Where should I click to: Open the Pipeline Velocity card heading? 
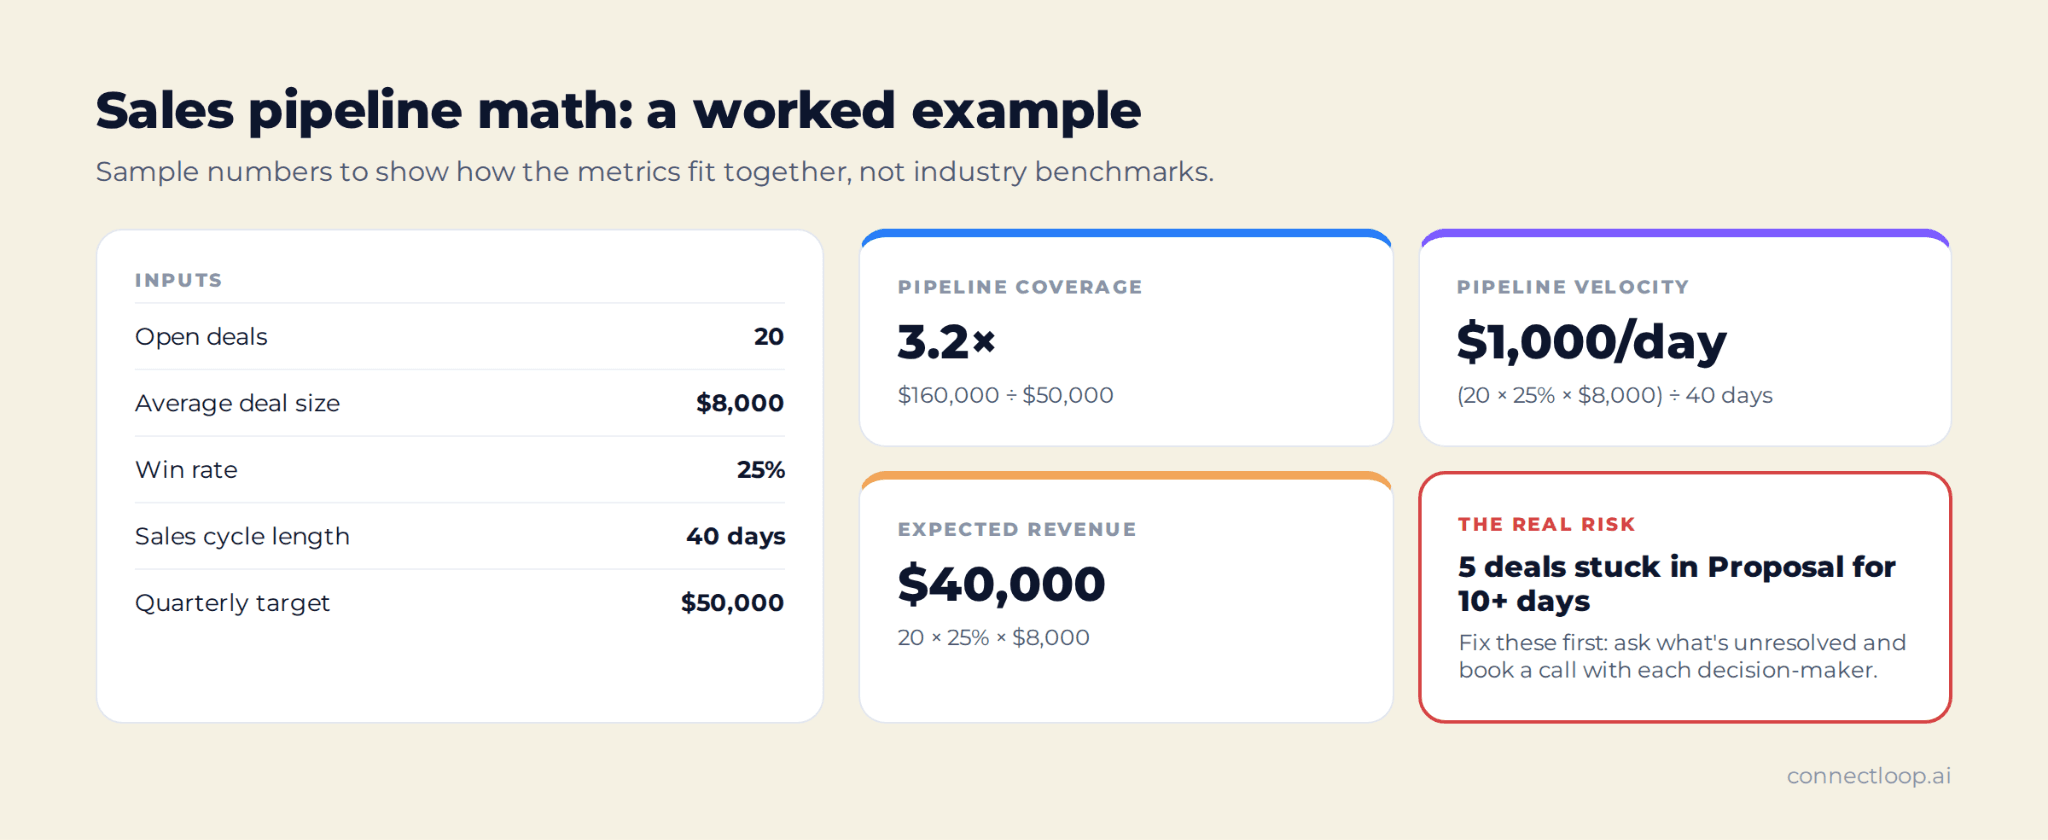click(1573, 287)
